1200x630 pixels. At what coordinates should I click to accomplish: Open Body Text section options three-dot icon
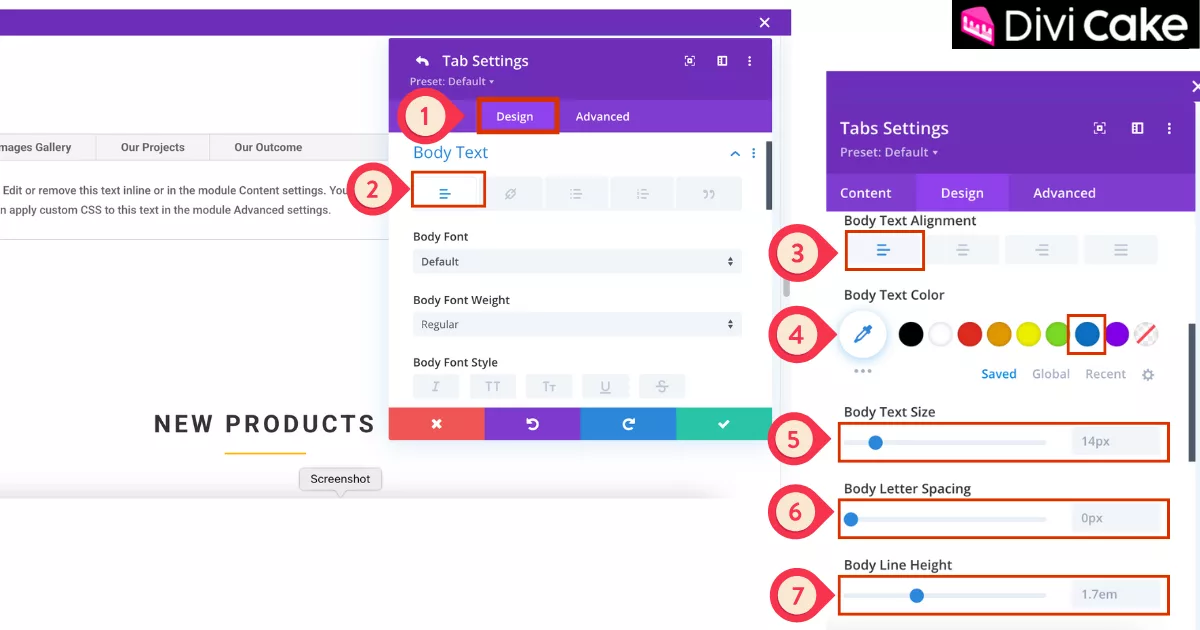tap(754, 154)
